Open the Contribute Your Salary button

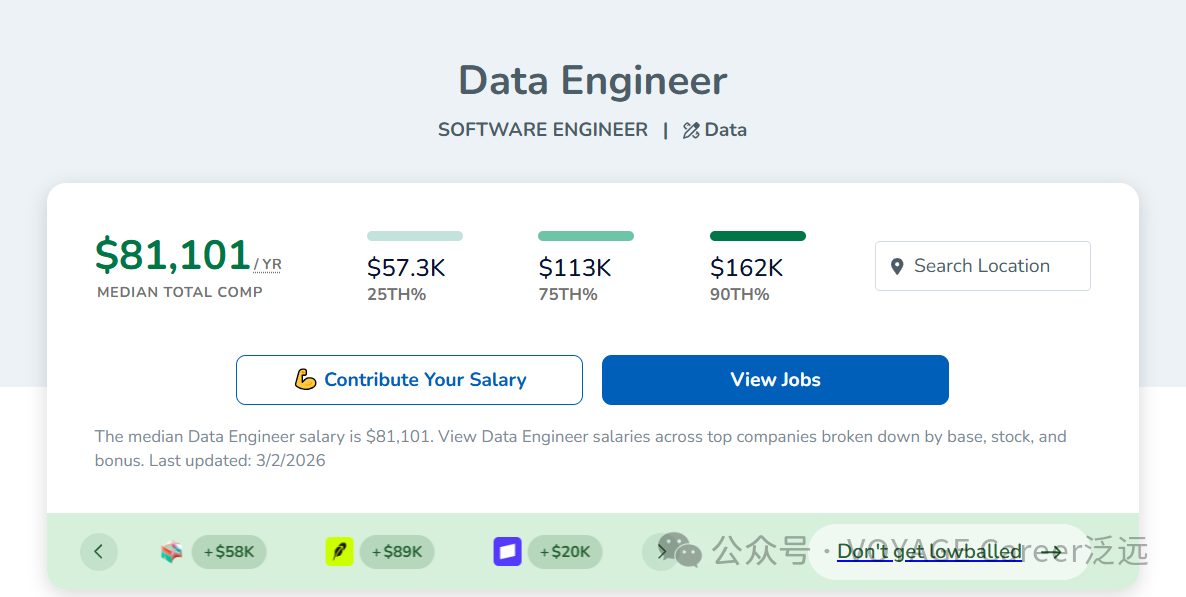[x=409, y=380]
